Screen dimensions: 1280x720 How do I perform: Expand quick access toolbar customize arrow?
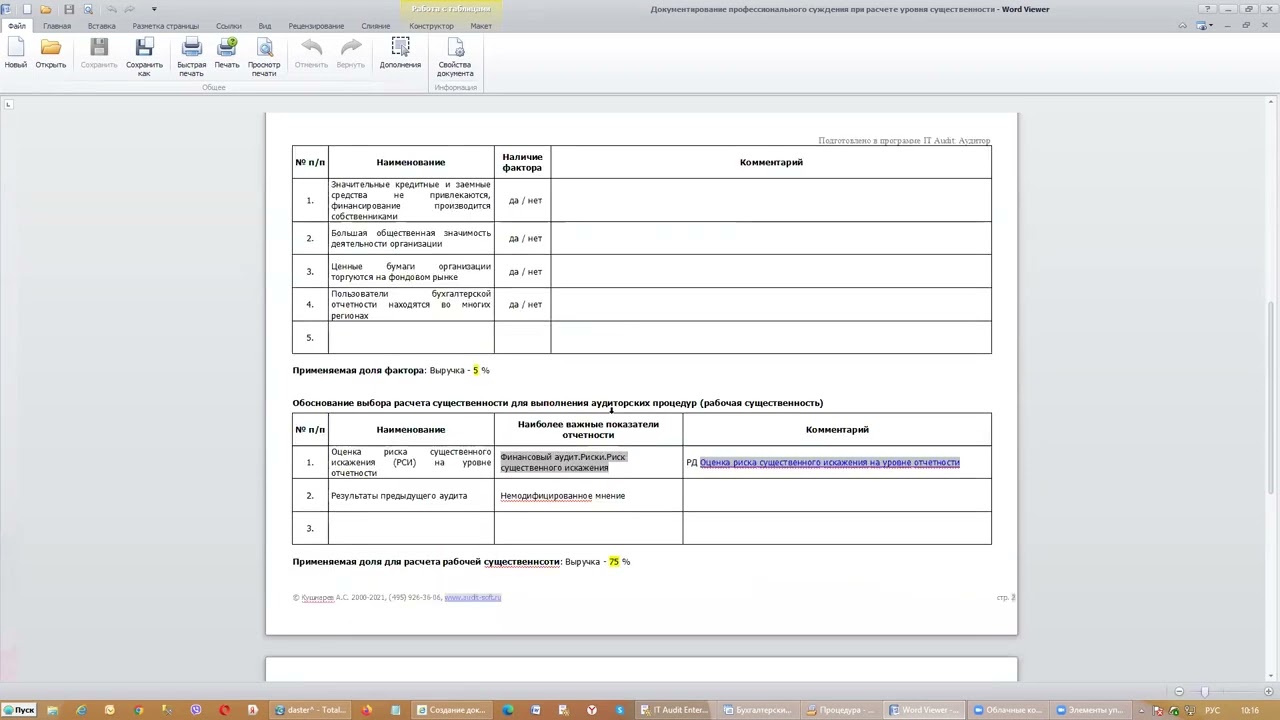point(154,9)
